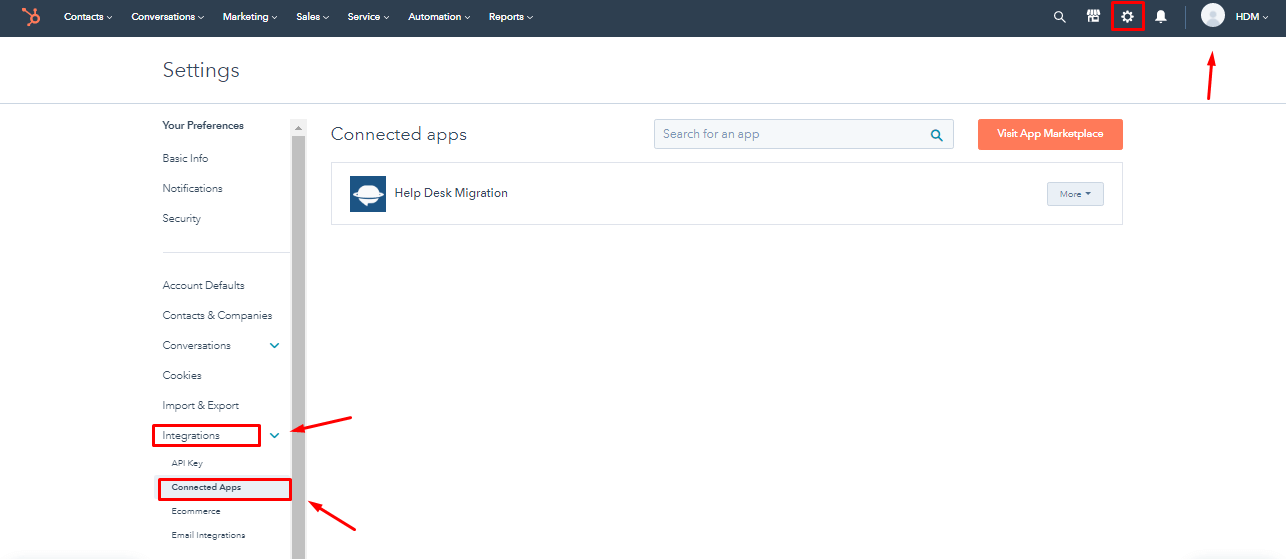This screenshot has height=559, width=1286.
Task: Open the Reports menu
Action: pos(511,17)
